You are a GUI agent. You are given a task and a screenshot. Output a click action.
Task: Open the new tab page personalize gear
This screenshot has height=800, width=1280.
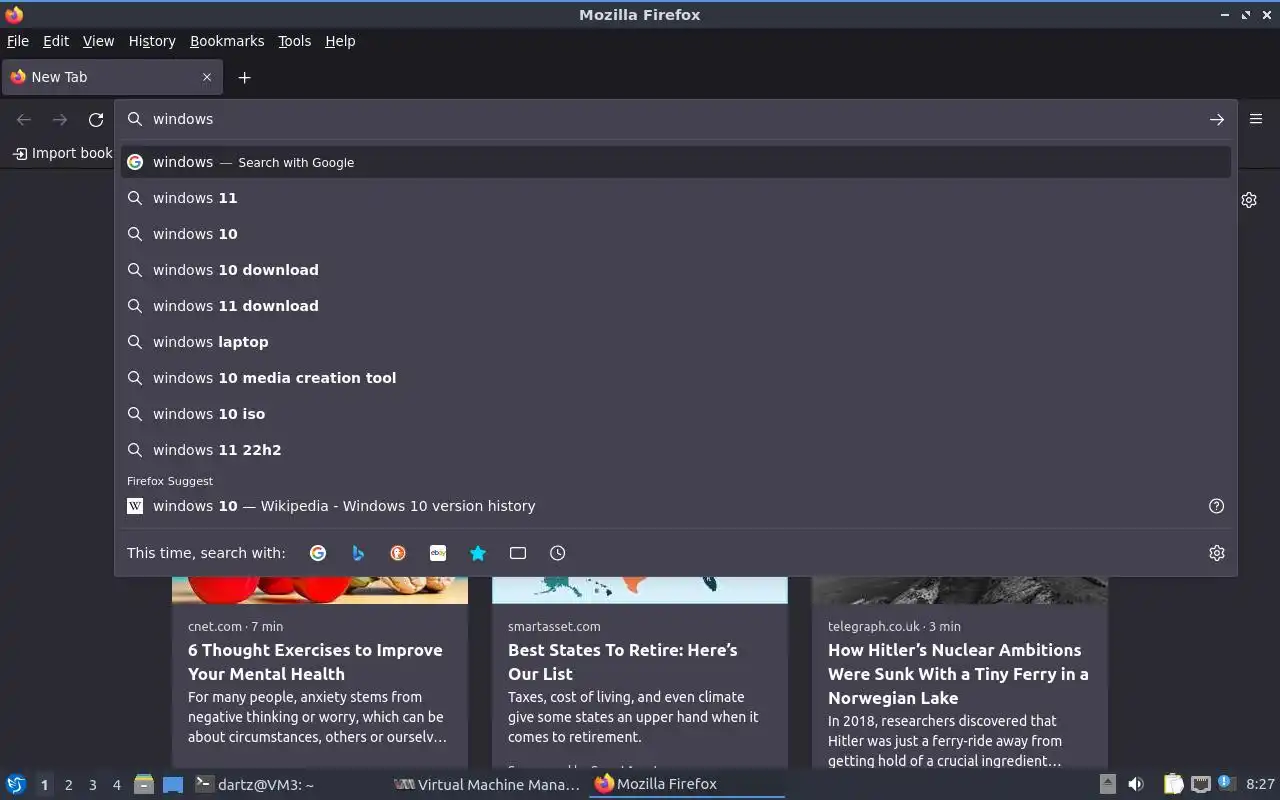coord(1249,200)
